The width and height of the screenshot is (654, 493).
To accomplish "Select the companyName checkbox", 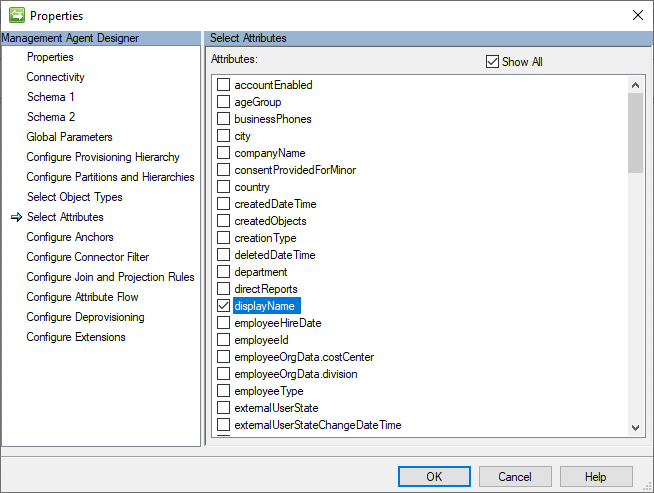I will (x=224, y=153).
